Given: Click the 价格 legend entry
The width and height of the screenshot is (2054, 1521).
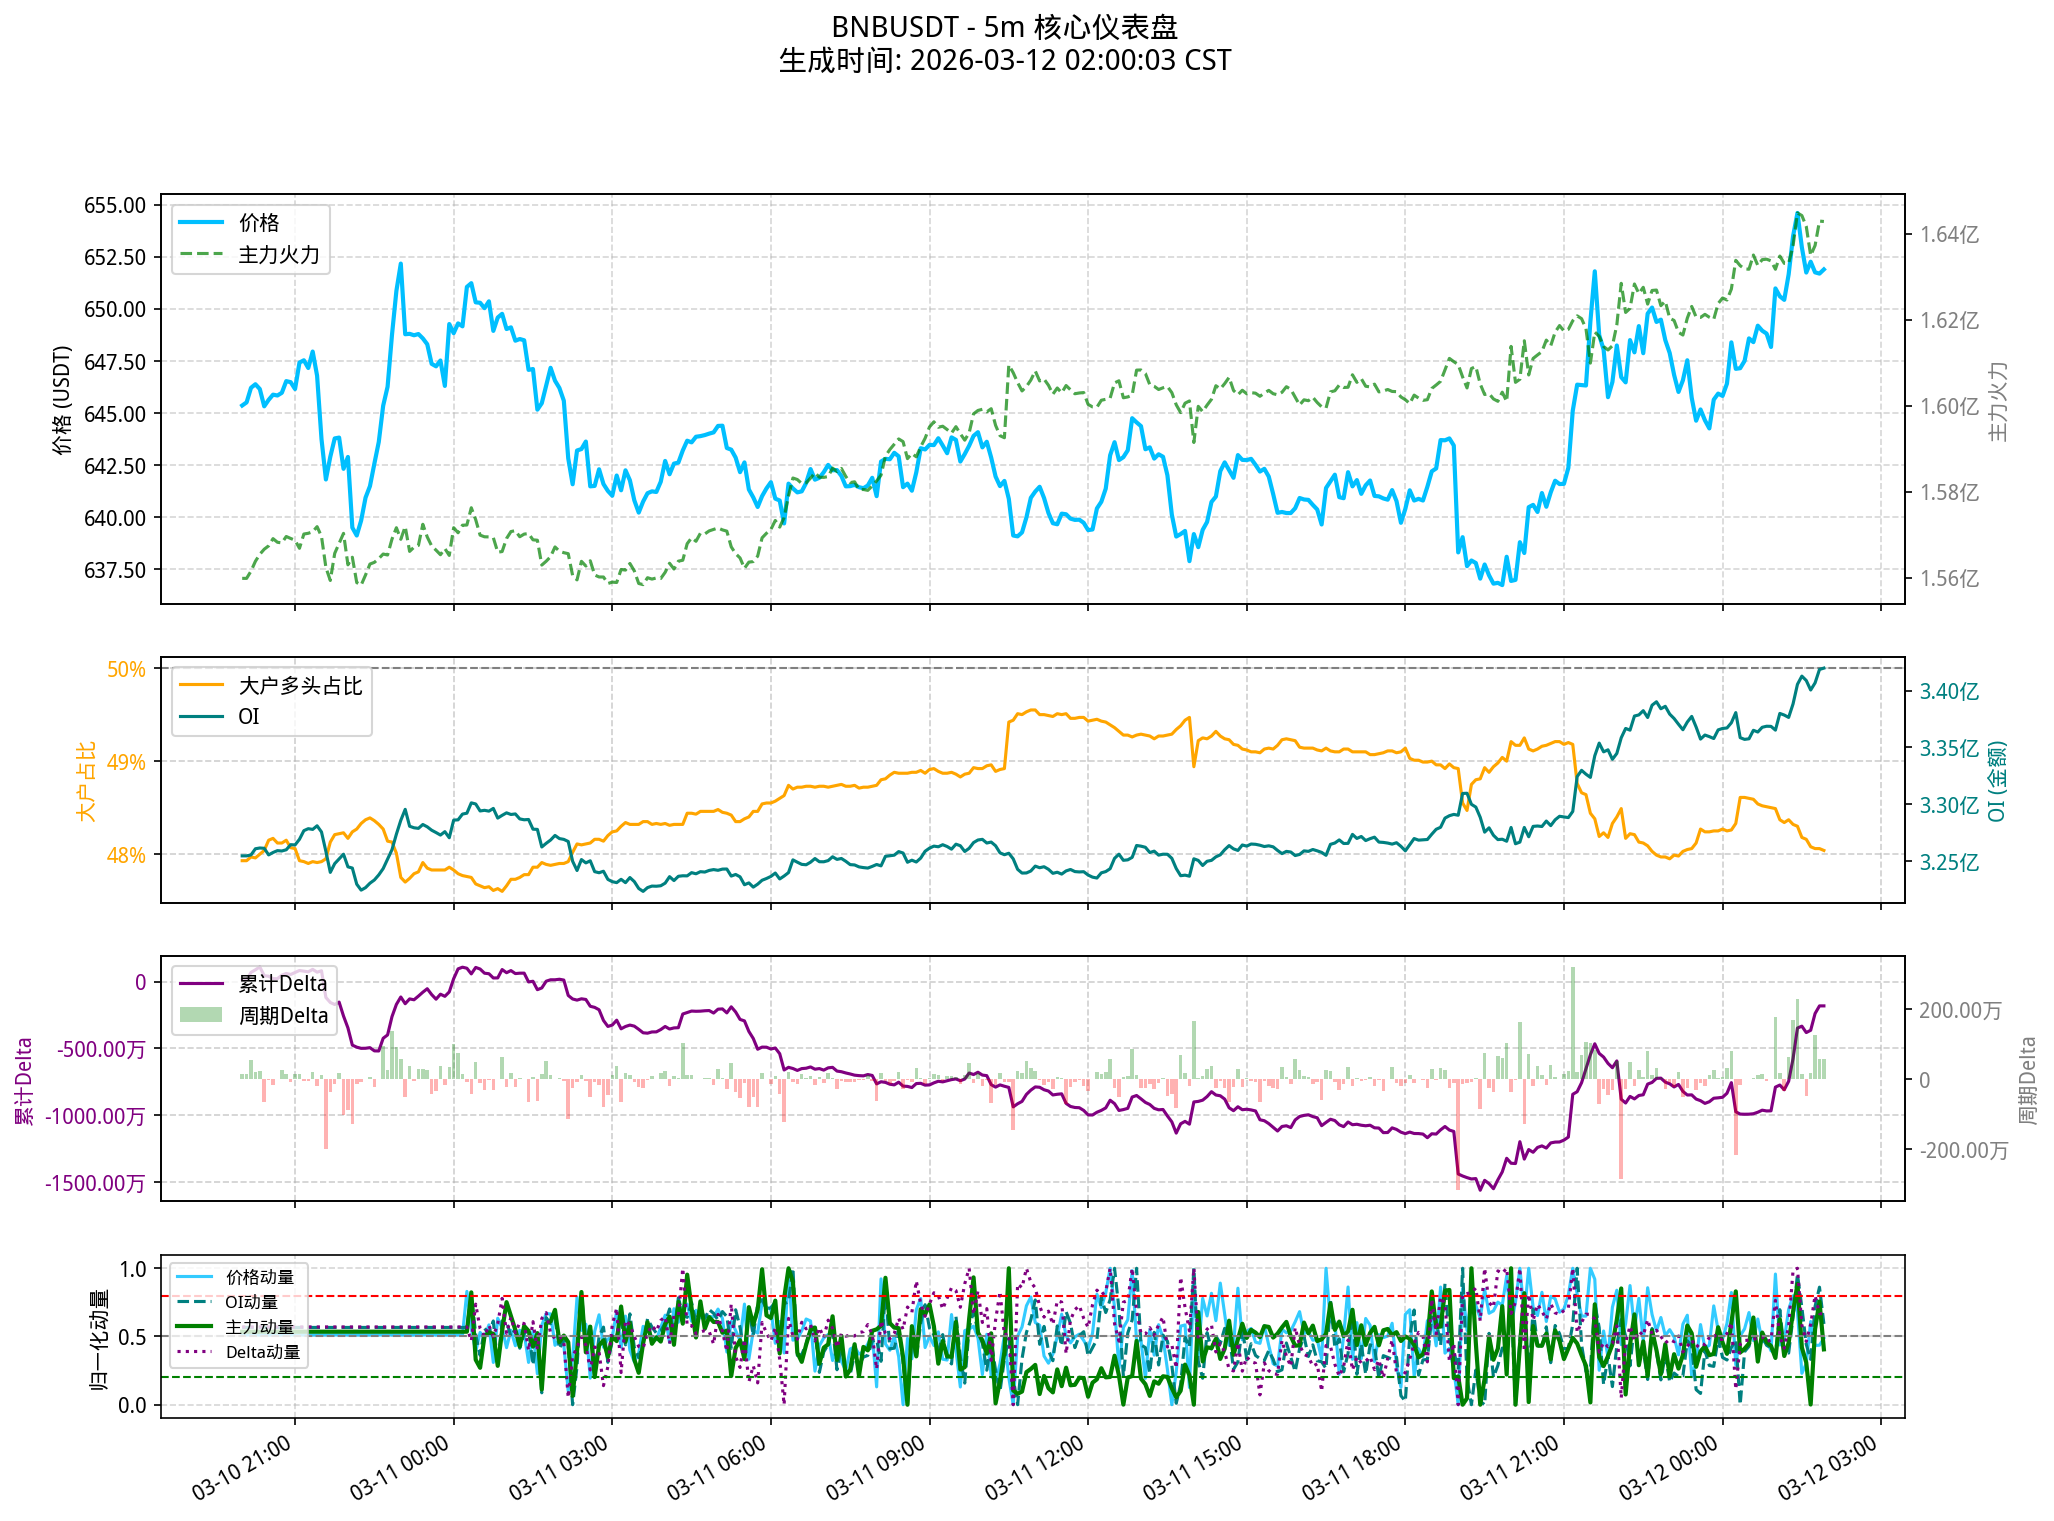Looking at the screenshot, I should click(258, 223).
